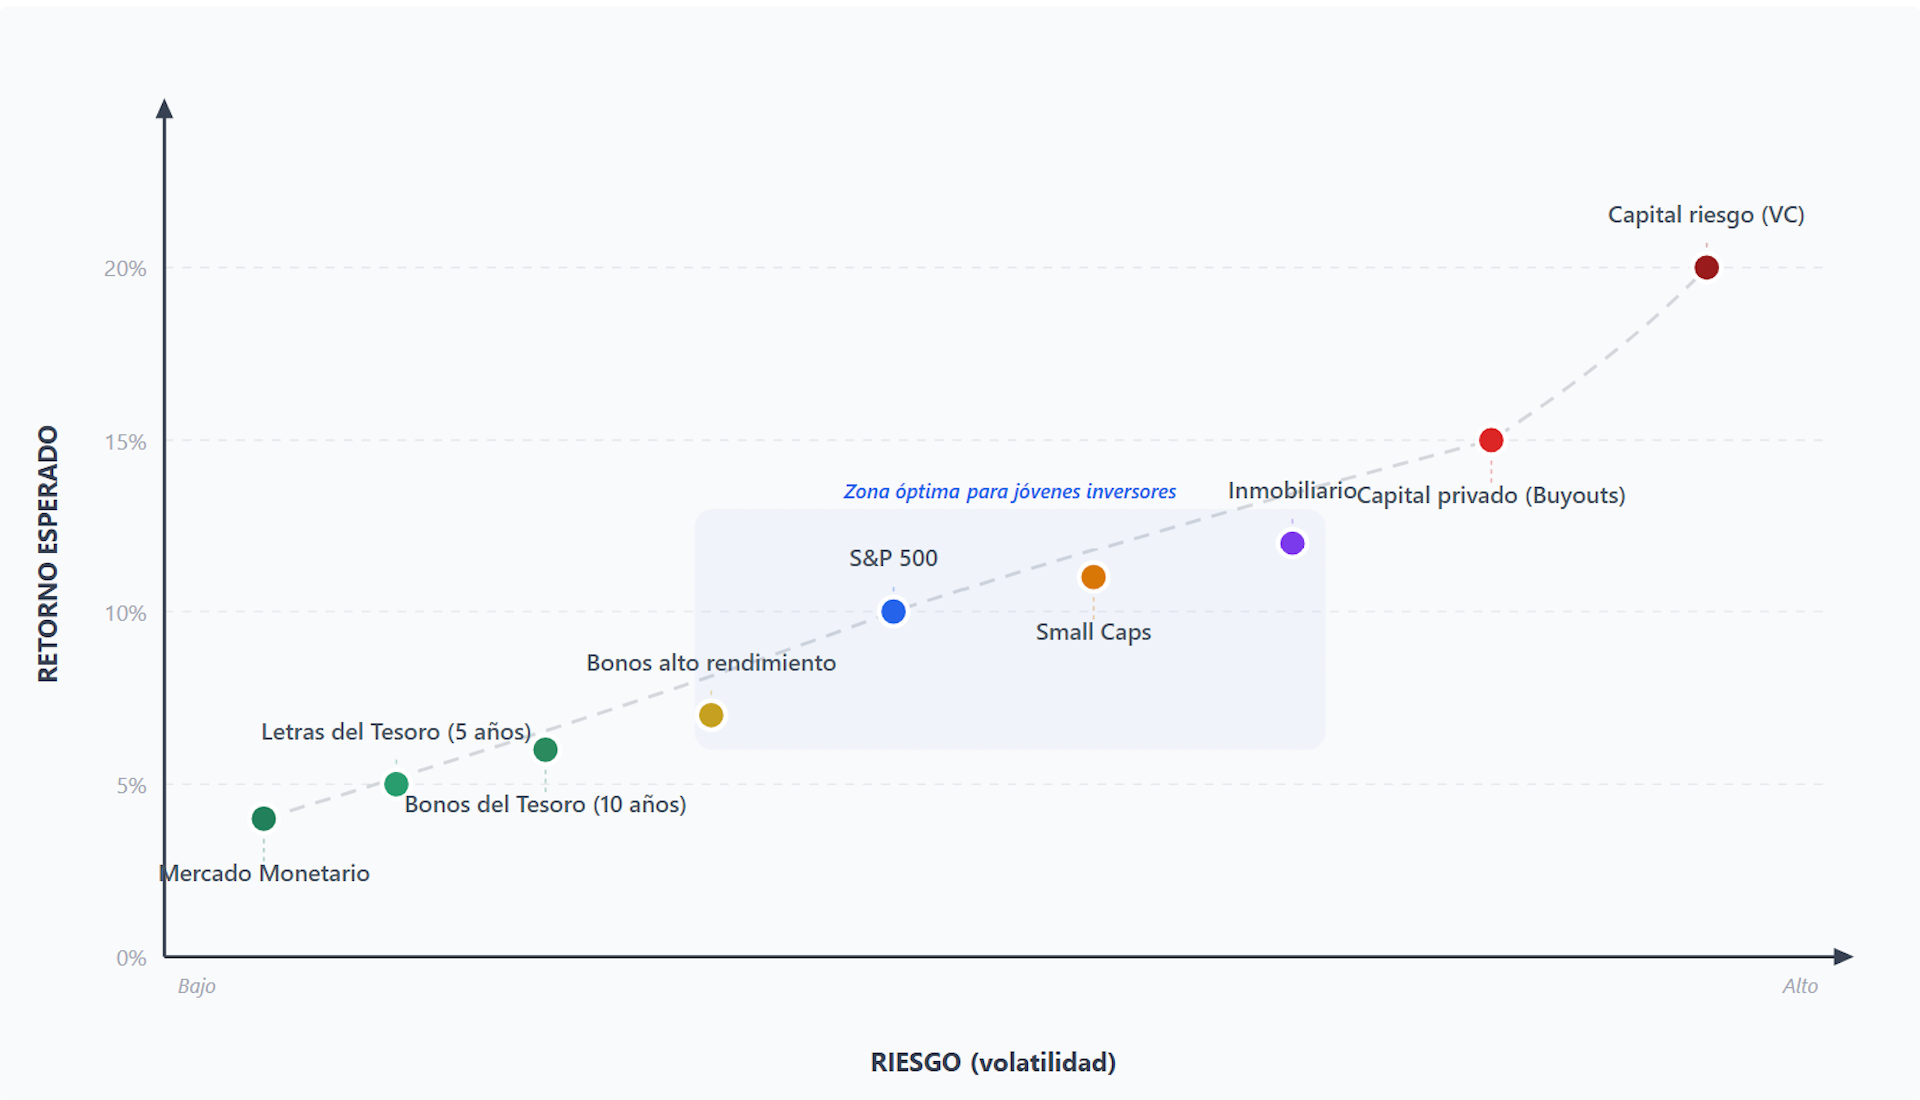This screenshot has width=1920, height=1100.
Task: Select the red Capital privado dot
Action: [x=1491, y=440]
